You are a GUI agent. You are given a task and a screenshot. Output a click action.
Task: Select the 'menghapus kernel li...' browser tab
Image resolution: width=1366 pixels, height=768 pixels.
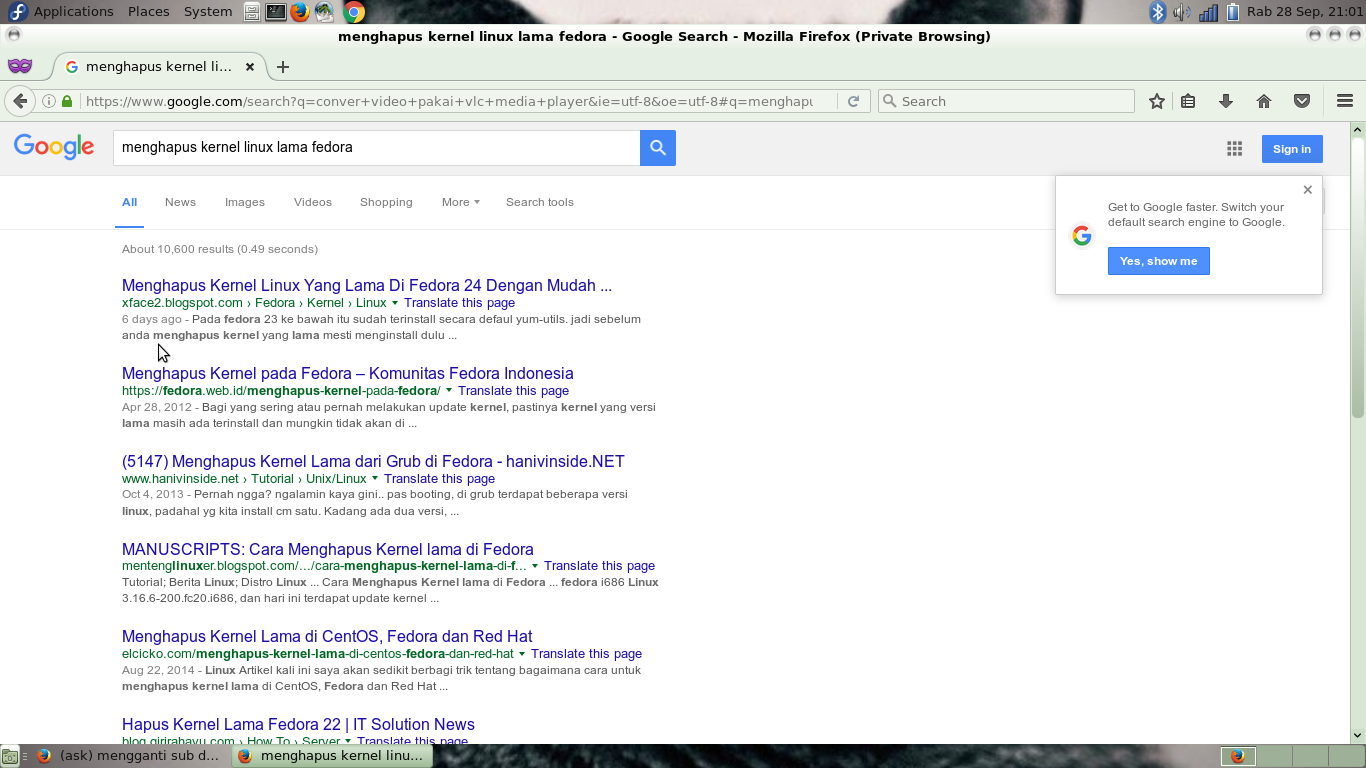(160, 67)
